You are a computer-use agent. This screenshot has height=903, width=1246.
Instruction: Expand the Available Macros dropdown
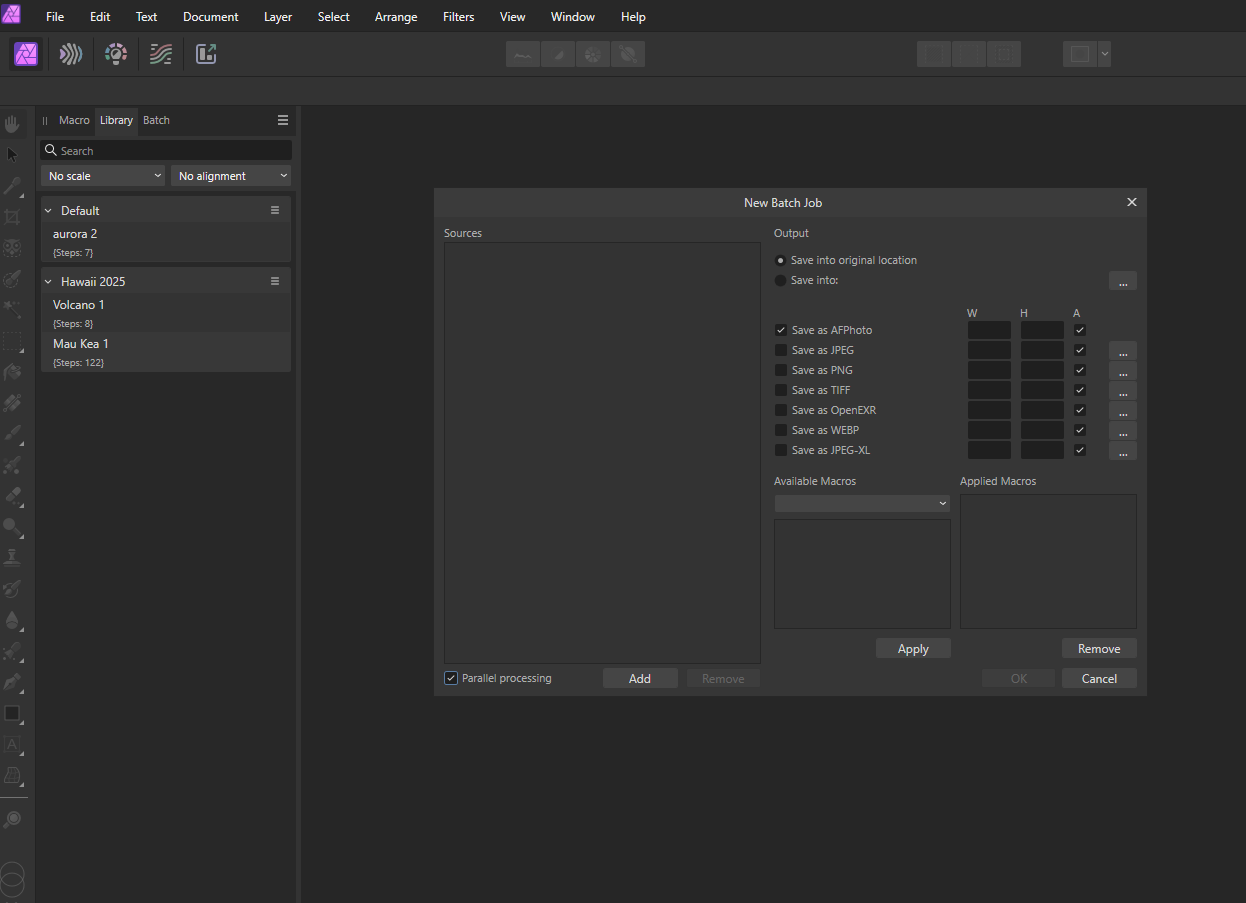861,503
